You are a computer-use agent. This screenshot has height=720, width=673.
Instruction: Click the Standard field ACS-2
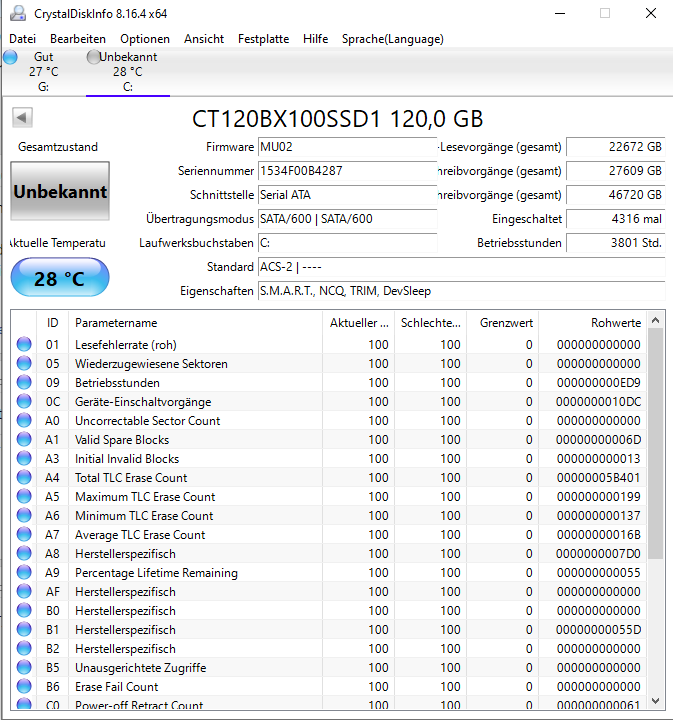(461, 267)
